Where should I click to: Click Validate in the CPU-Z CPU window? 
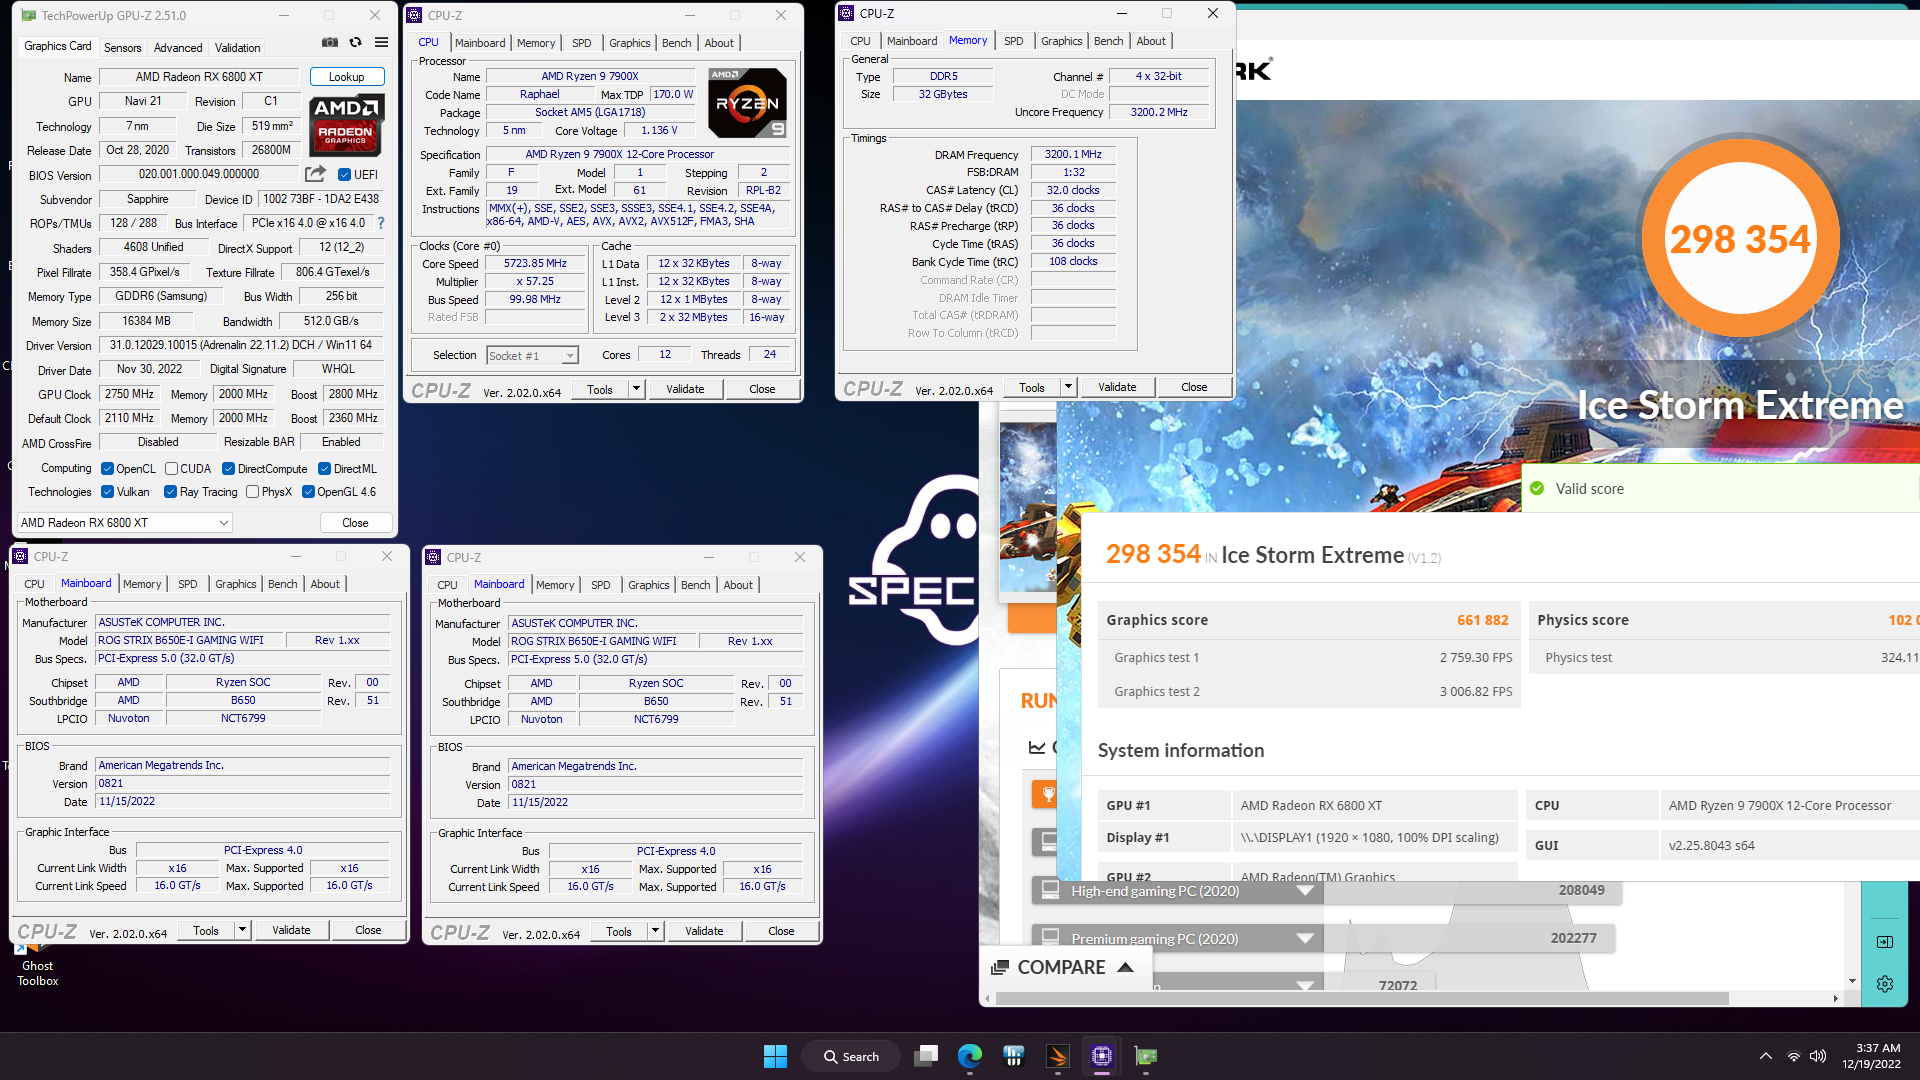(685, 389)
